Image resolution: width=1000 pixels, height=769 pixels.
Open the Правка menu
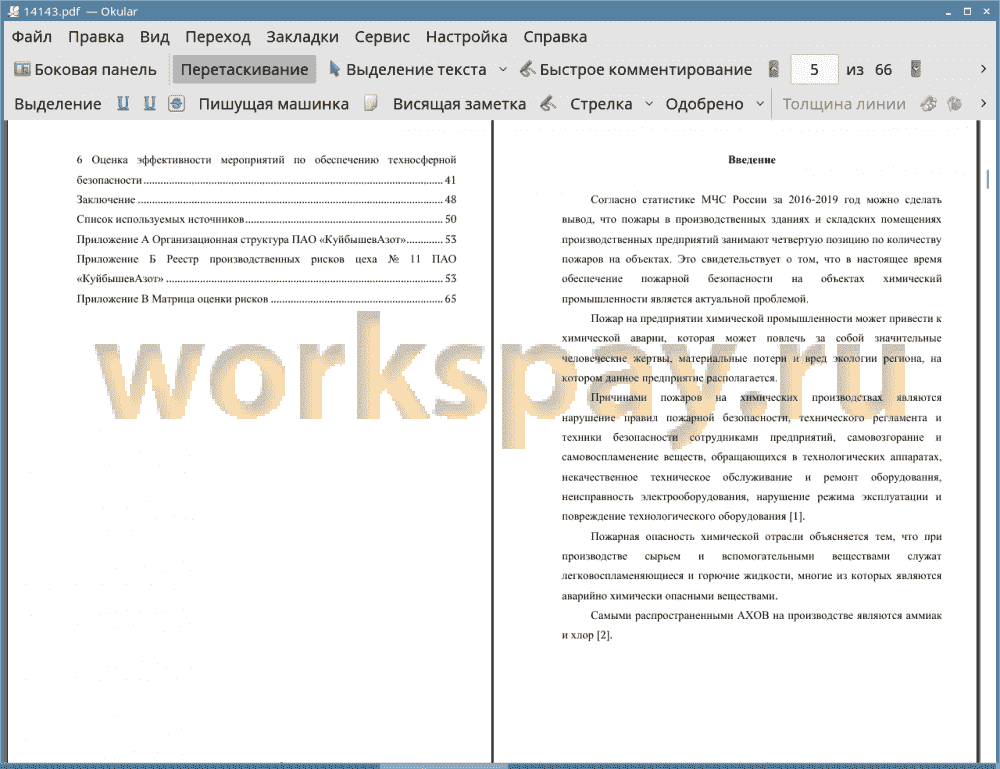(x=96, y=36)
